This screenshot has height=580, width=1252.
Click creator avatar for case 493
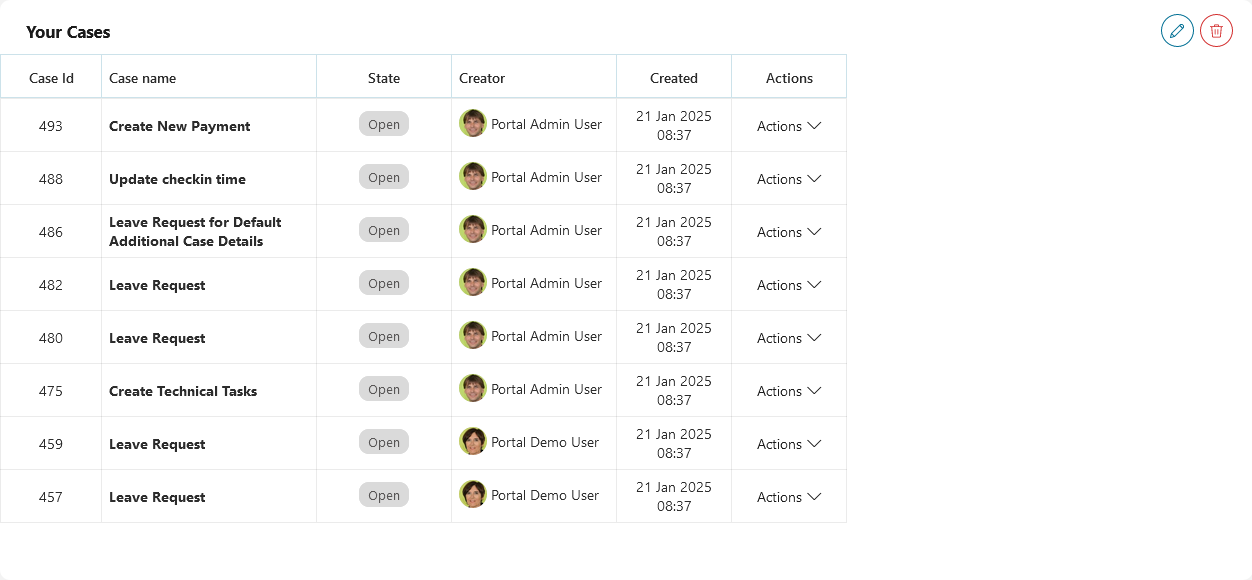[x=473, y=124]
